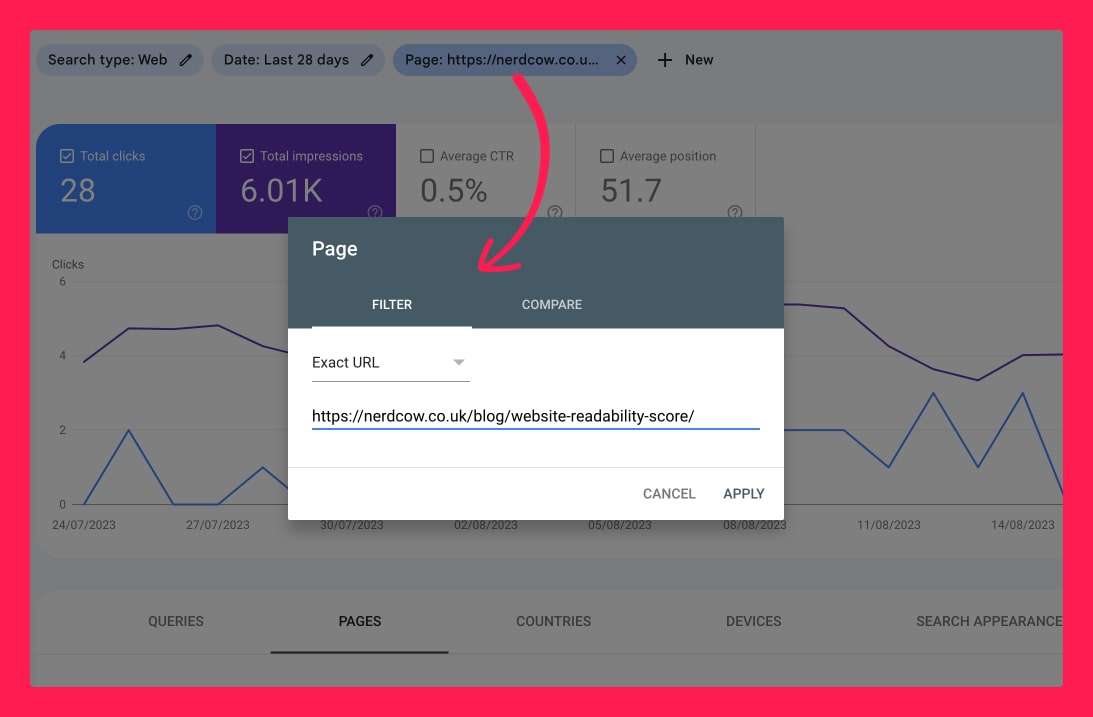
Task: Open the Date: Last 28 days filter
Action: (x=286, y=60)
